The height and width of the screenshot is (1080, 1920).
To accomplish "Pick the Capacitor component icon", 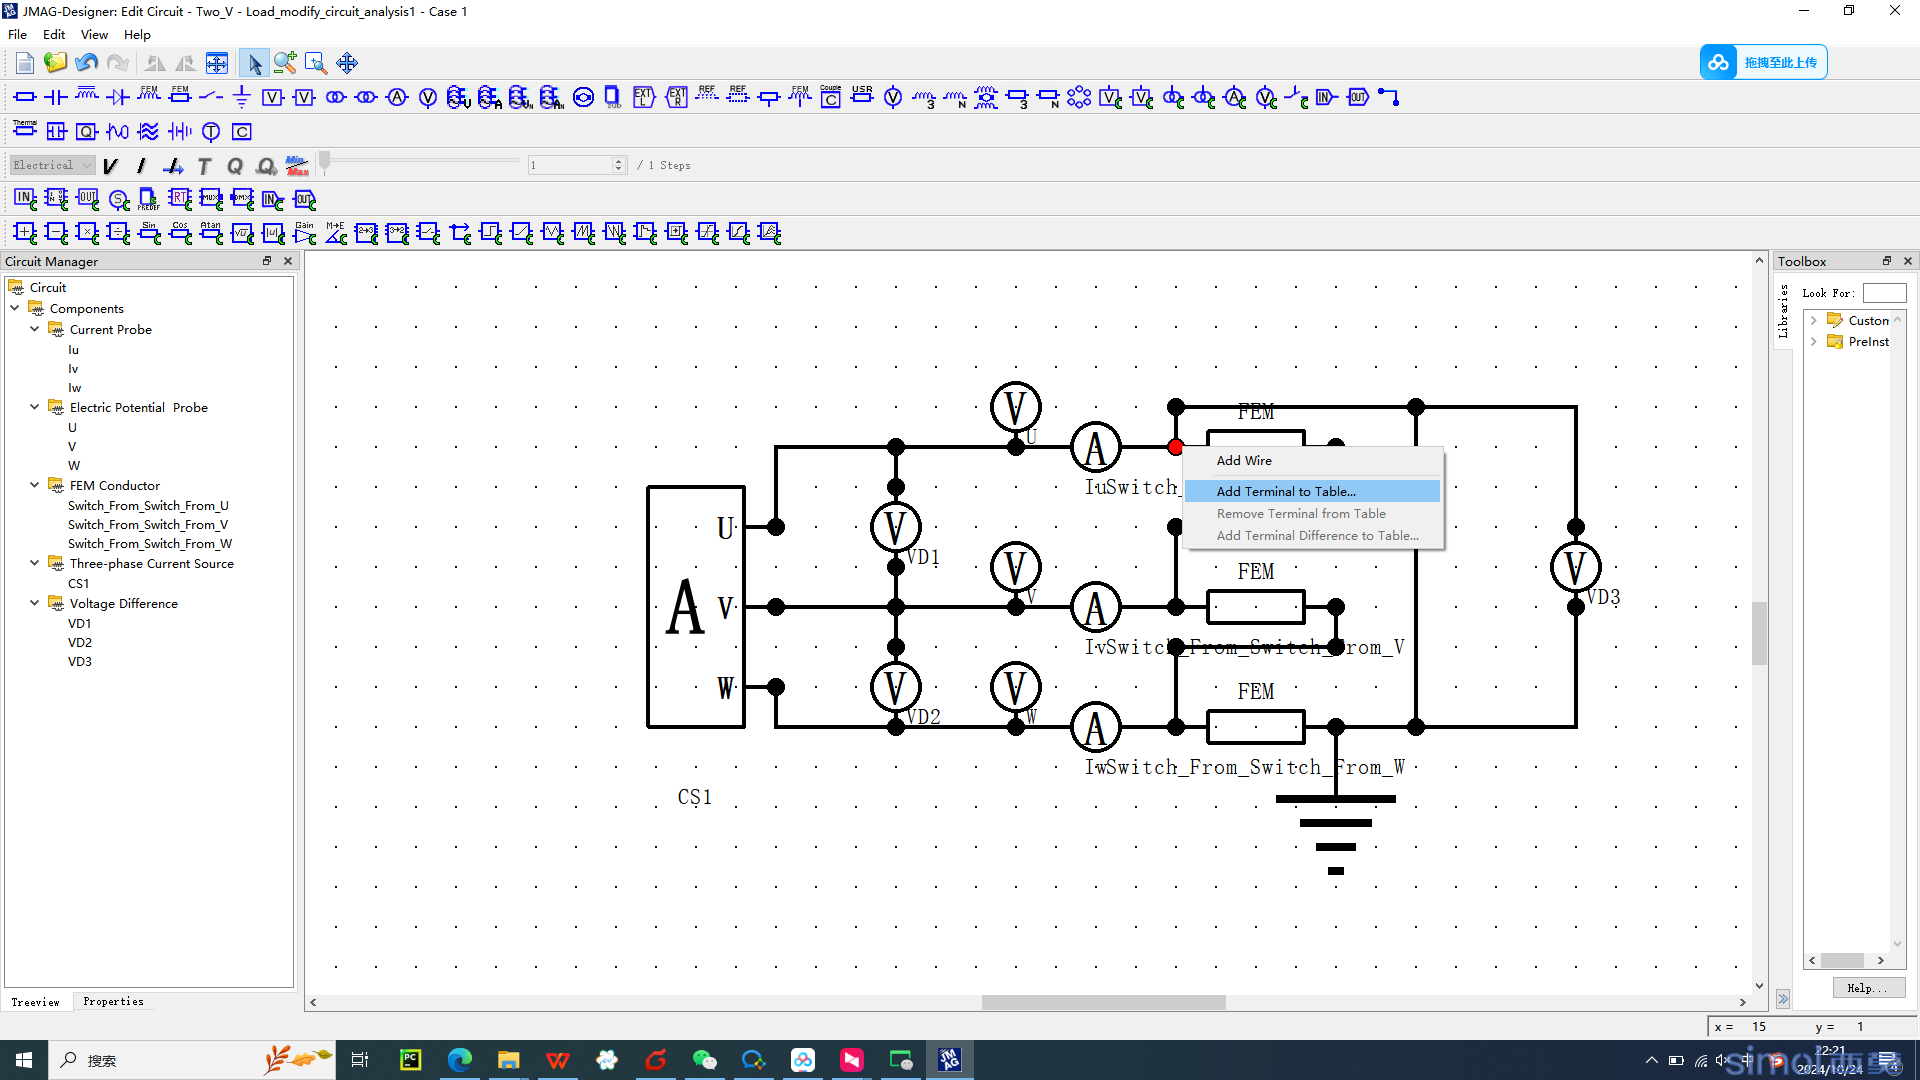I will [x=56, y=97].
